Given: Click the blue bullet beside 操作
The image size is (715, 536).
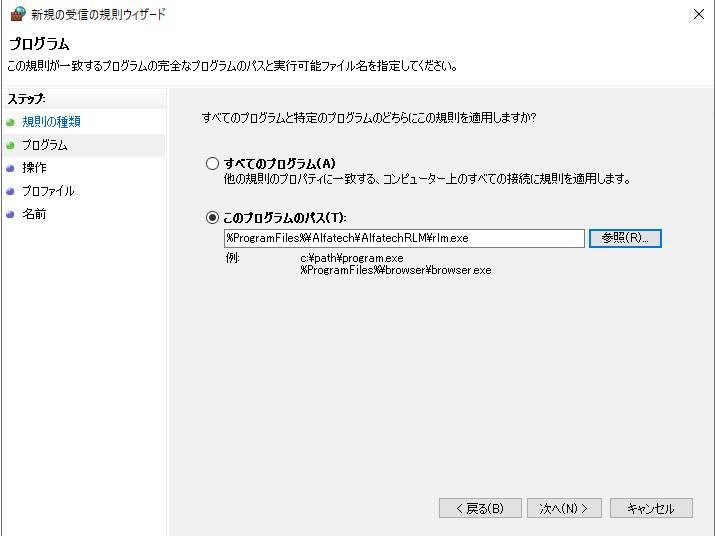Looking at the screenshot, I should pos(10,168).
